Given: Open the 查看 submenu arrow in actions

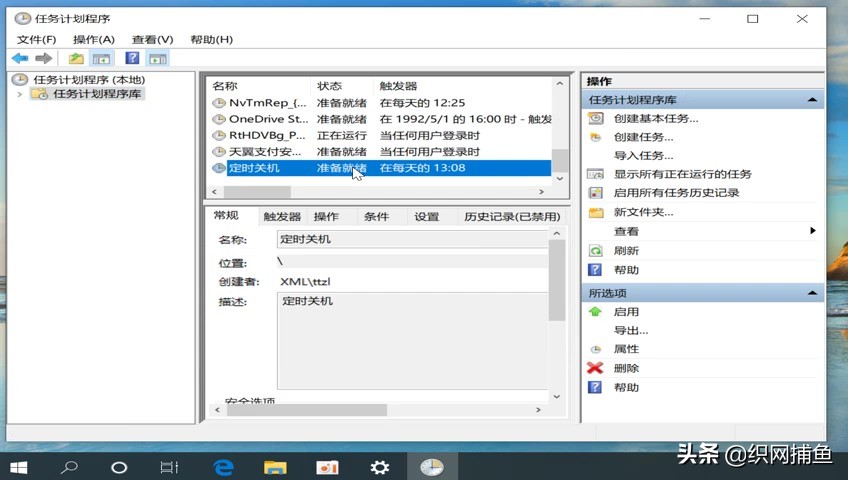Looking at the screenshot, I should click(x=813, y=231).
